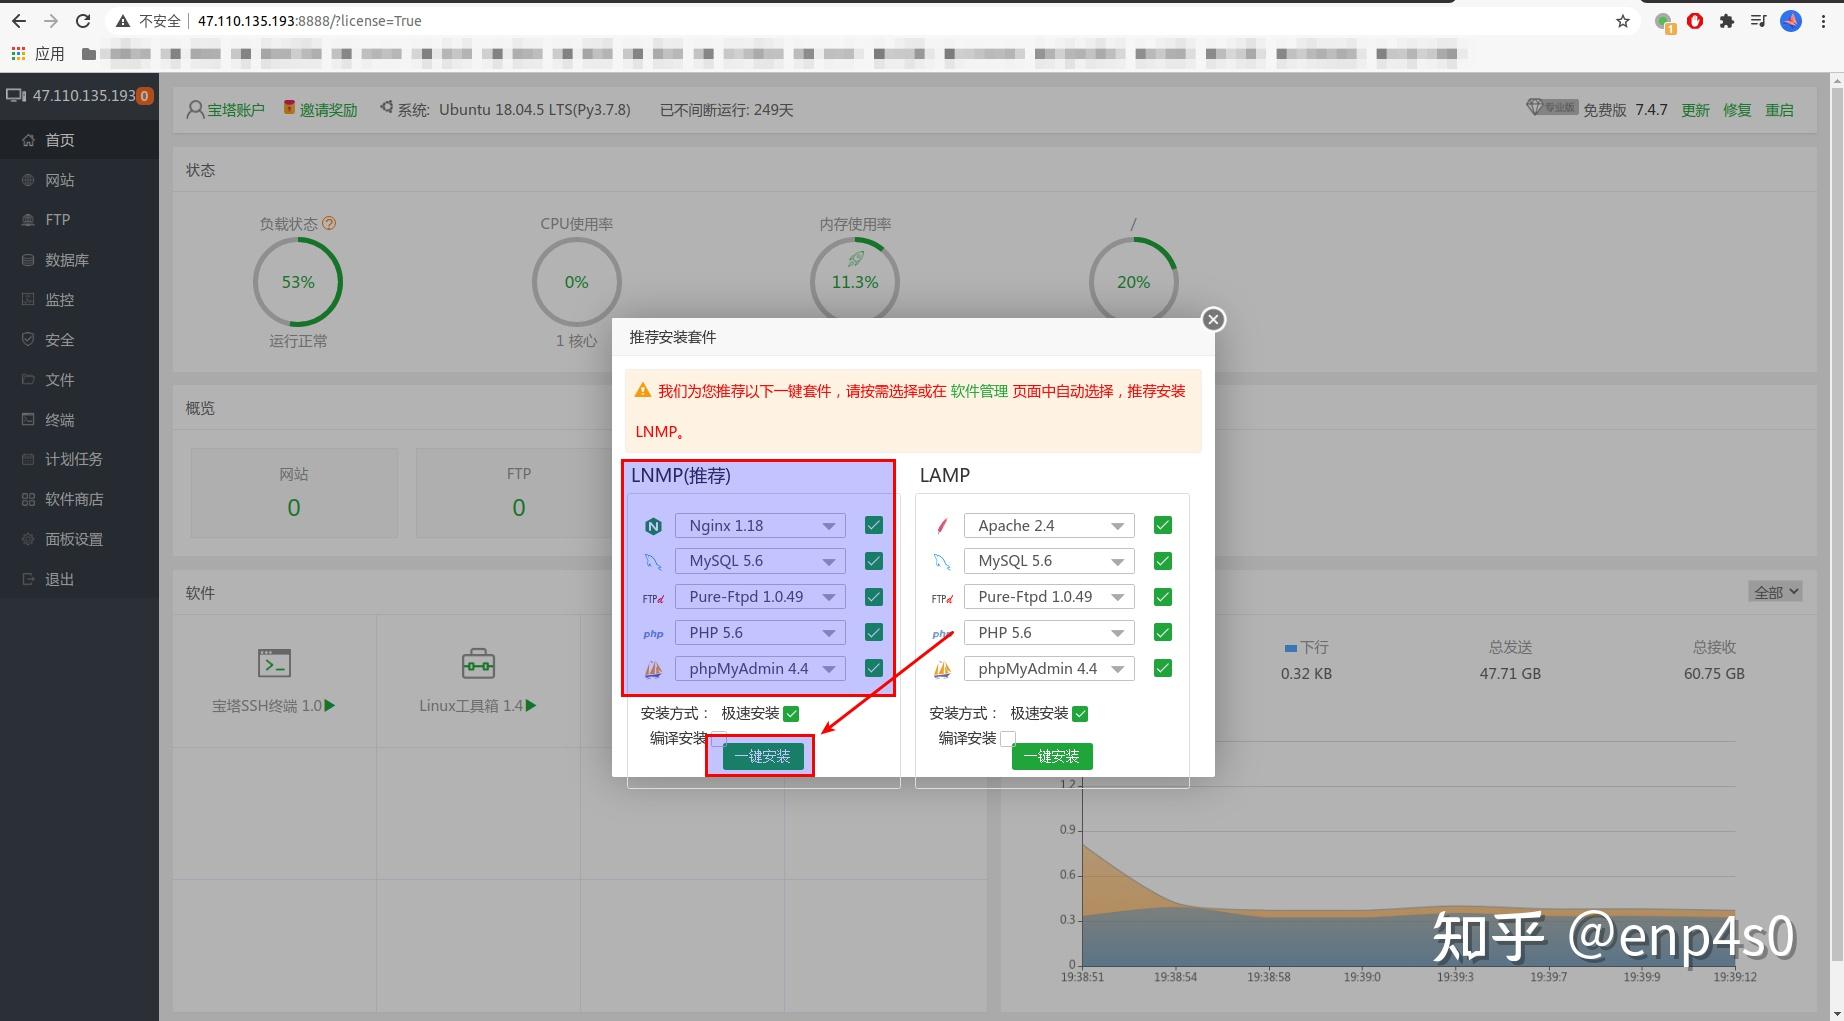
Task: Open the LNMP PHP 5.6 version dropdown
Action: (760, 633)
